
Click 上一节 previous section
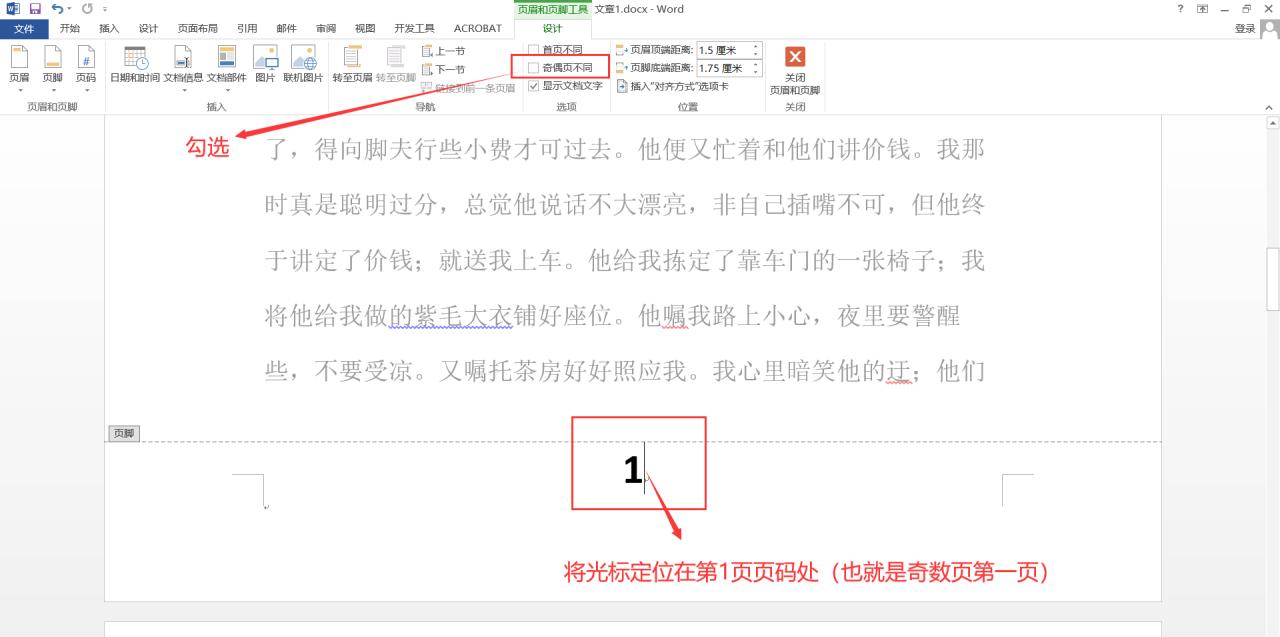pyautogui.click(x=443, y=51)
